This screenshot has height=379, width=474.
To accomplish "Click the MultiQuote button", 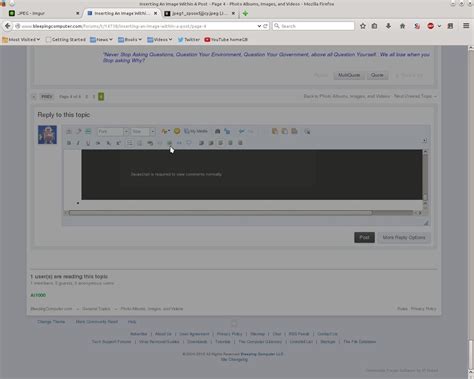I will (349, 75).
